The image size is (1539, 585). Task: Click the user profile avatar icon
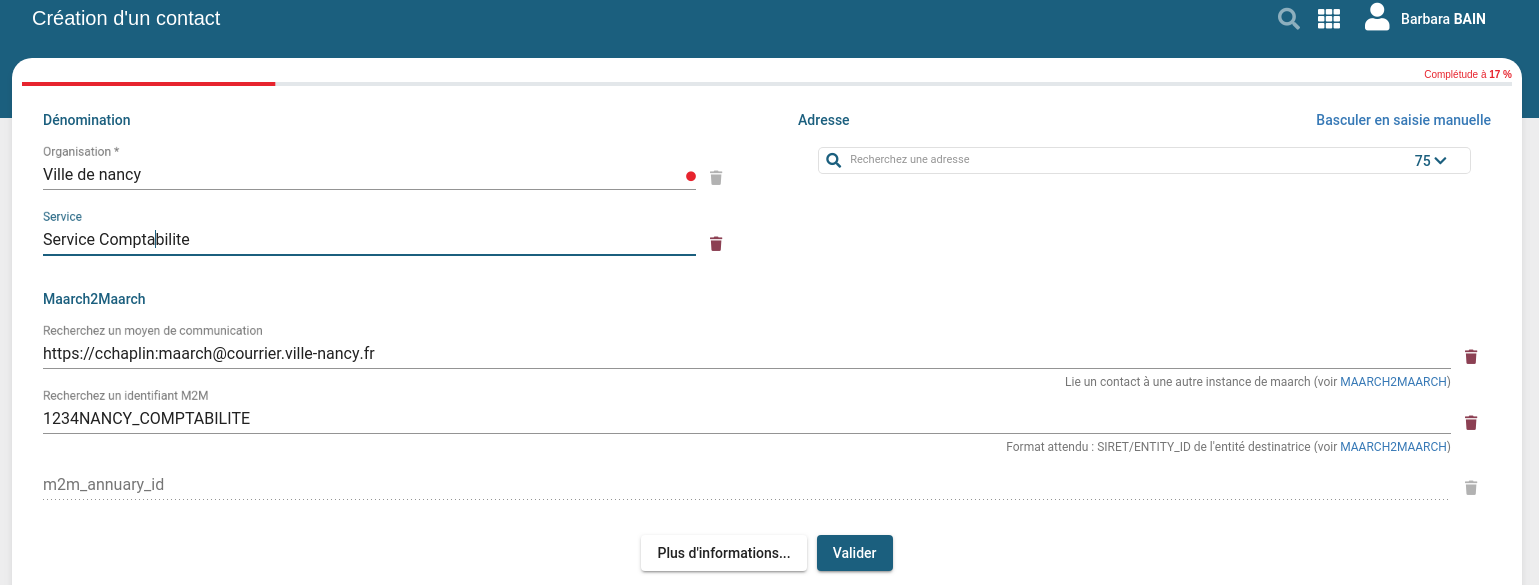(x=1377, y=18)
